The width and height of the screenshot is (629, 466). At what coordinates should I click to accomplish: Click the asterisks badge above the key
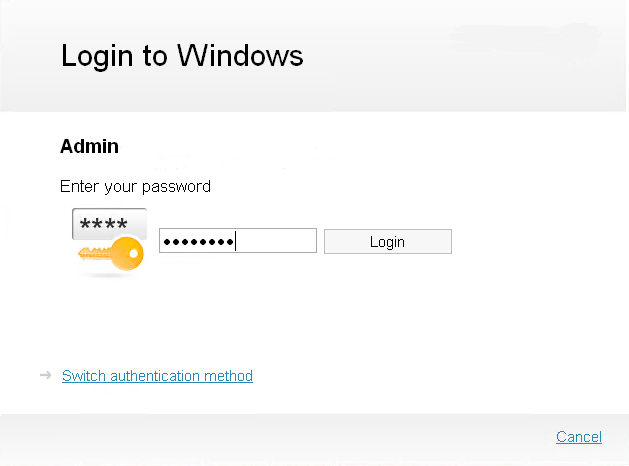[x=109, y=224]
